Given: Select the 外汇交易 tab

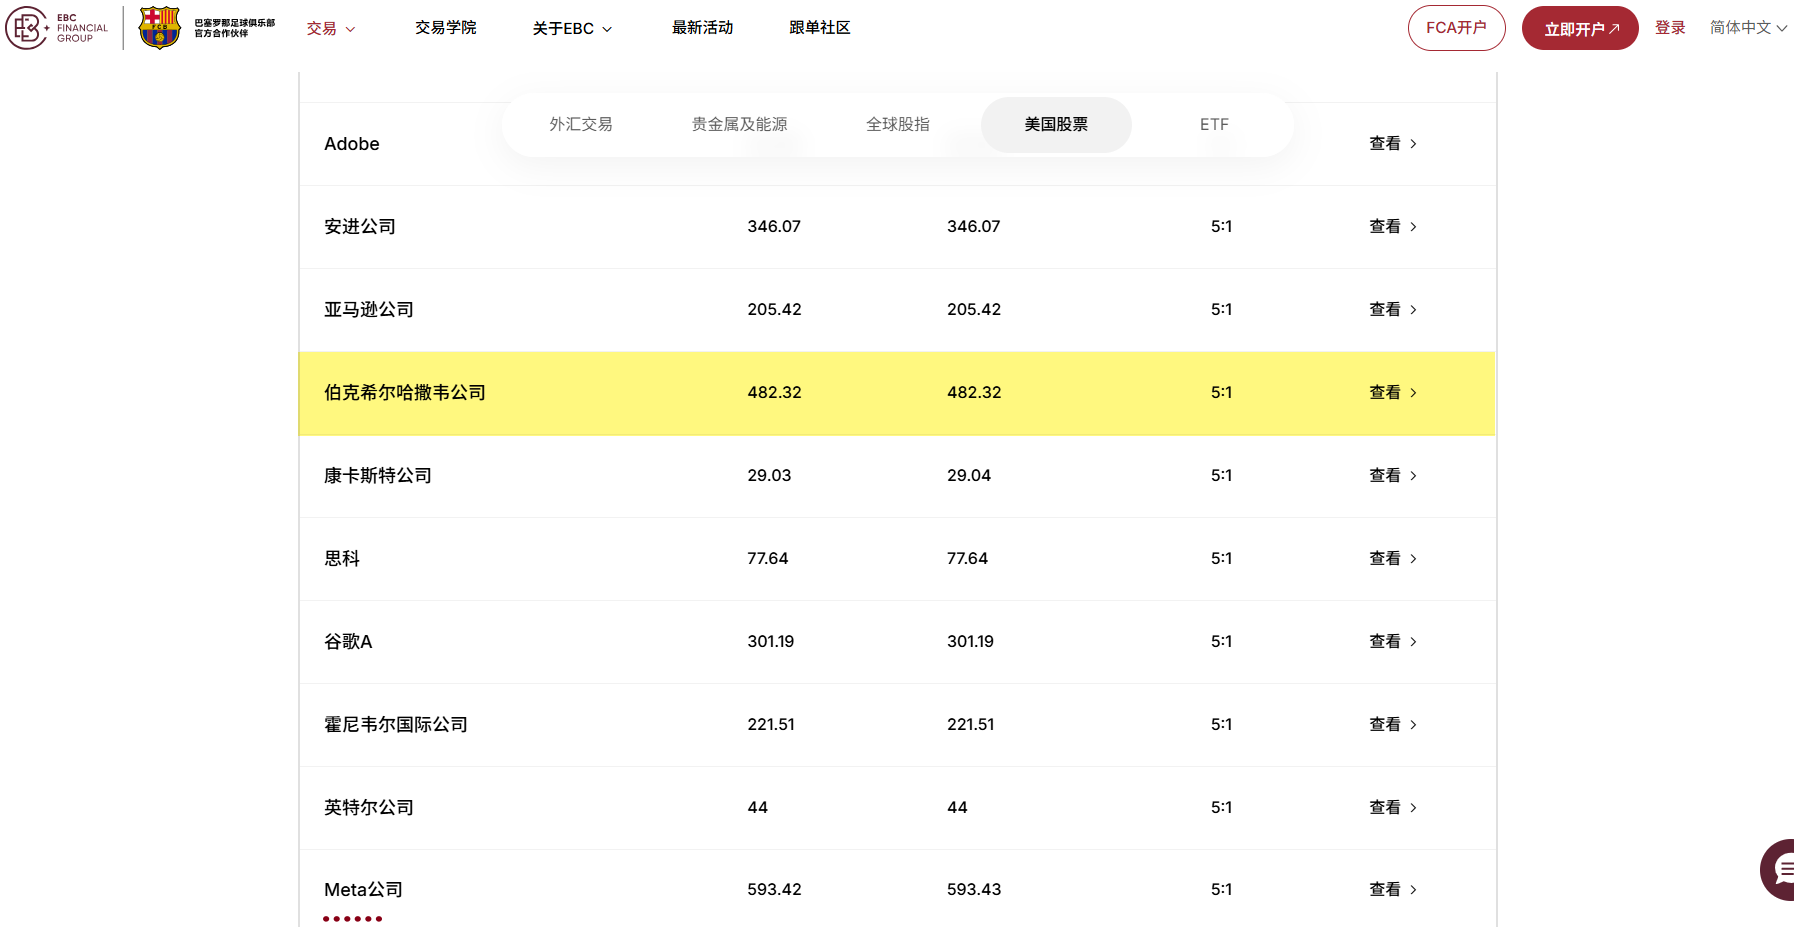Looking at the screenshot, I should pyautogui.click(x=581, y=124).
